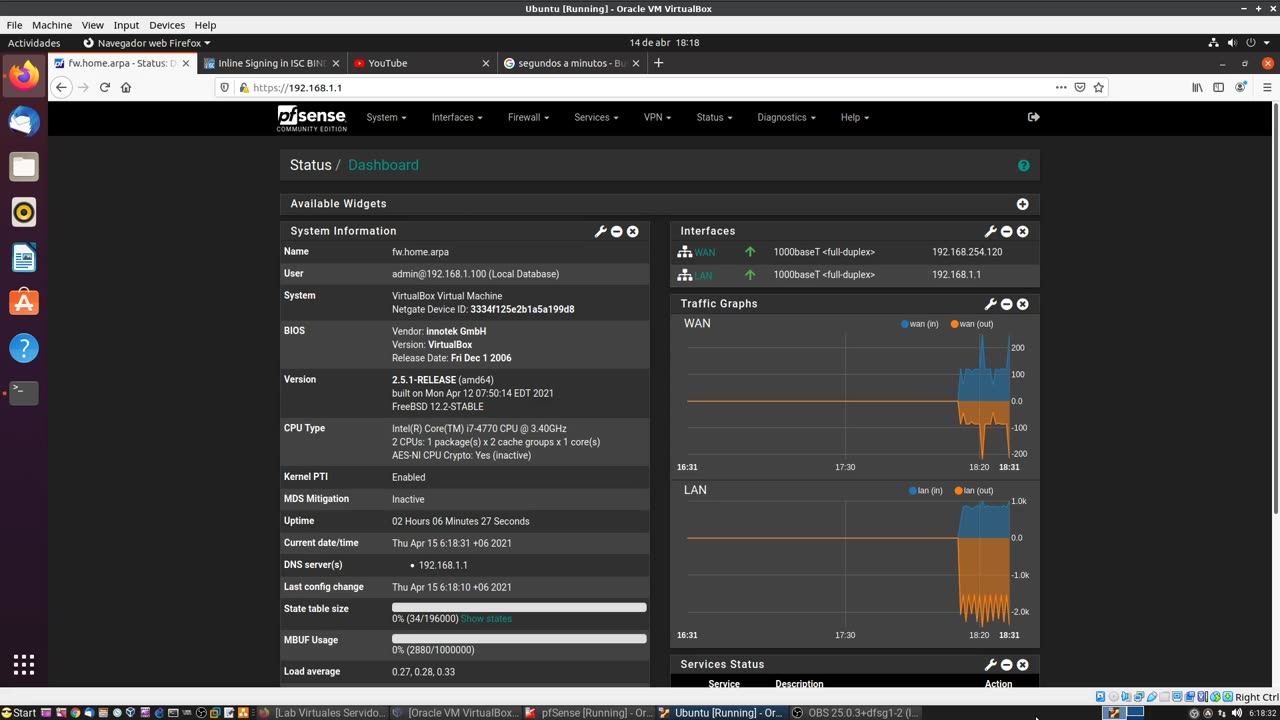Image resolution: width=1280 pixels, height=720 pixels.
Task: Open Firefox library icon
Action: pos(1197,88)
